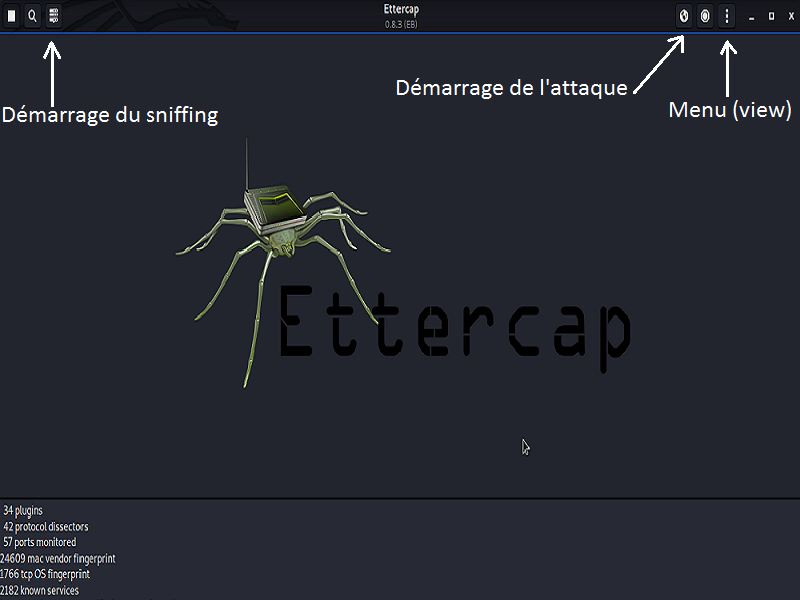Scan for hosts with magnifier icon

pyautogui.click(x=32, y=16)
